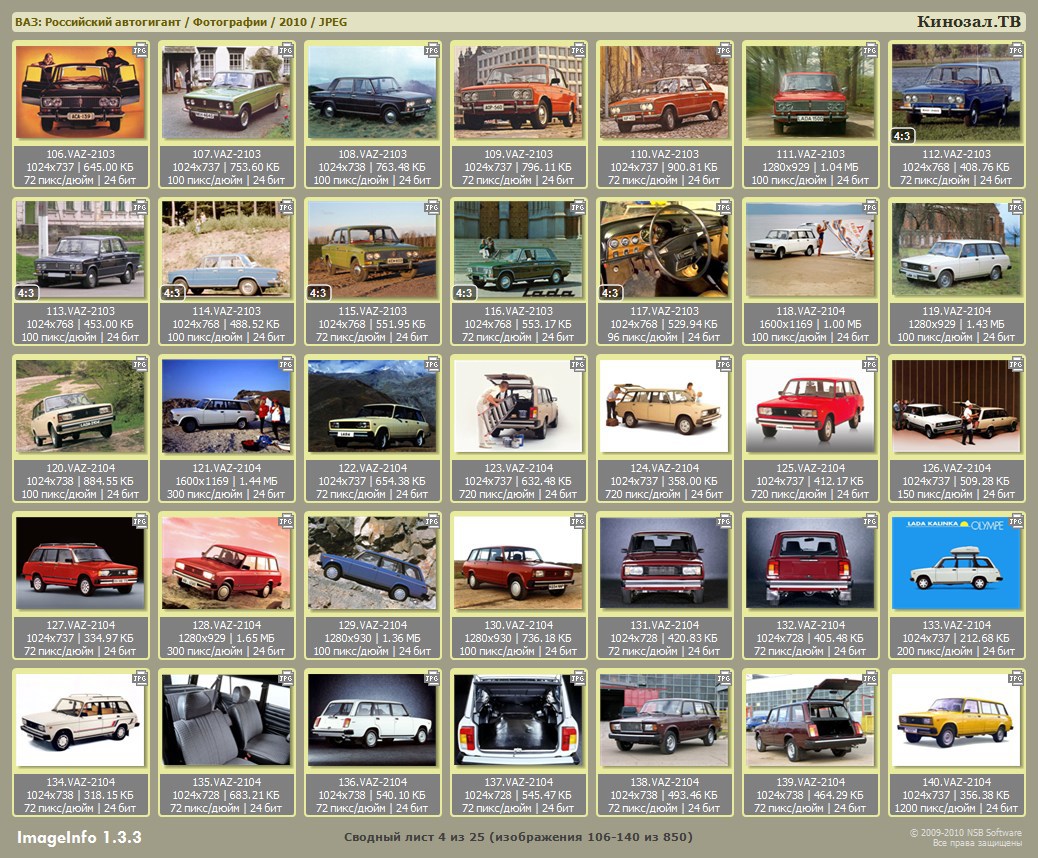
Task: Select the 118.VAZ-2104 file name caption
Action: point(810,311)
